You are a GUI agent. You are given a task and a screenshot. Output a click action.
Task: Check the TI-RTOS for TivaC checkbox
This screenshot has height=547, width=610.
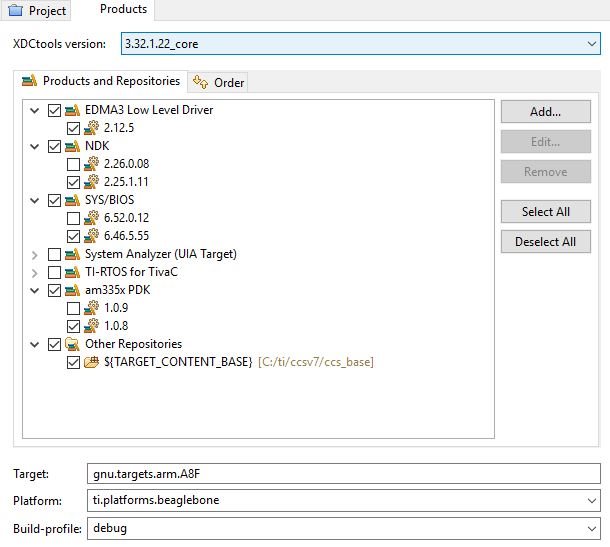point(54,272)
